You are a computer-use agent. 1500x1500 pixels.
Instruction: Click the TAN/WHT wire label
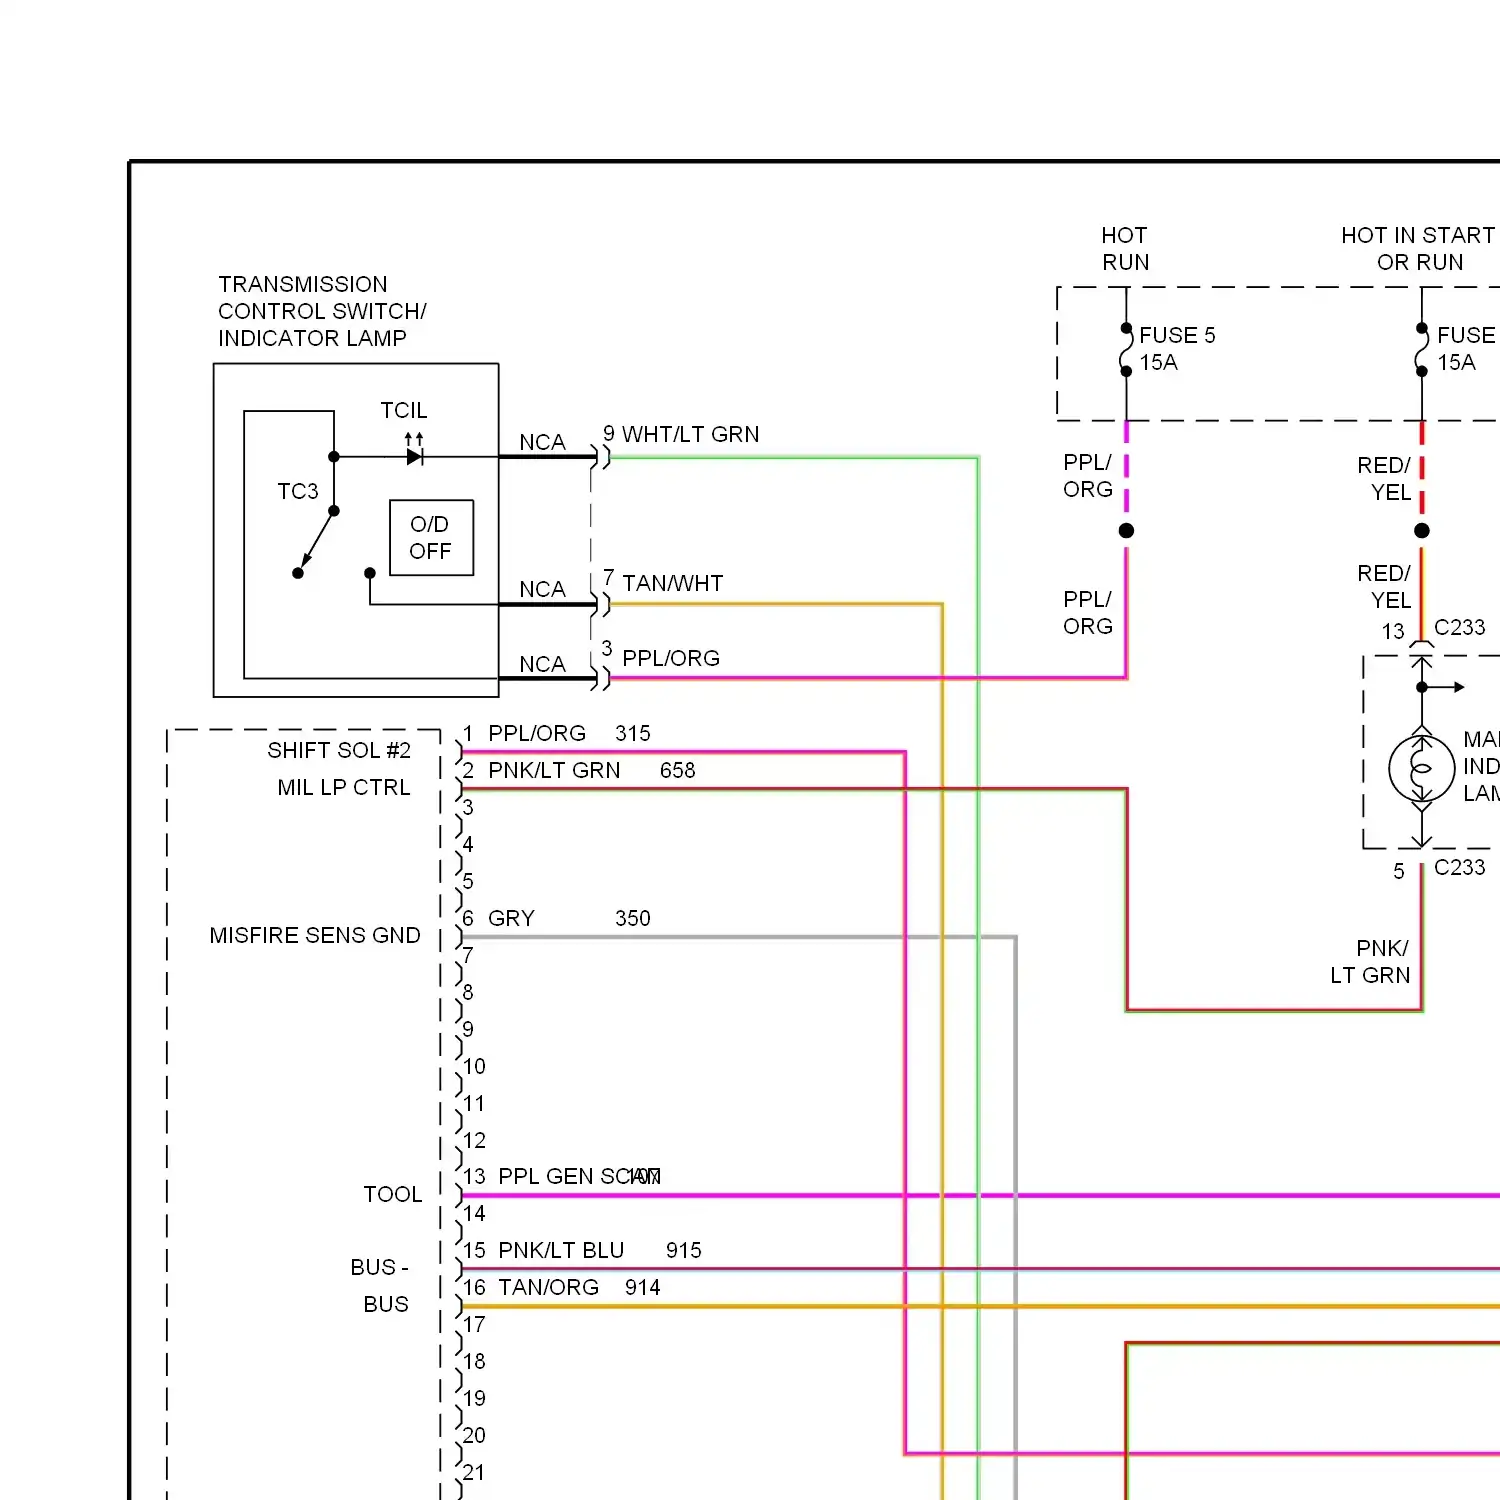pos(673,583)
